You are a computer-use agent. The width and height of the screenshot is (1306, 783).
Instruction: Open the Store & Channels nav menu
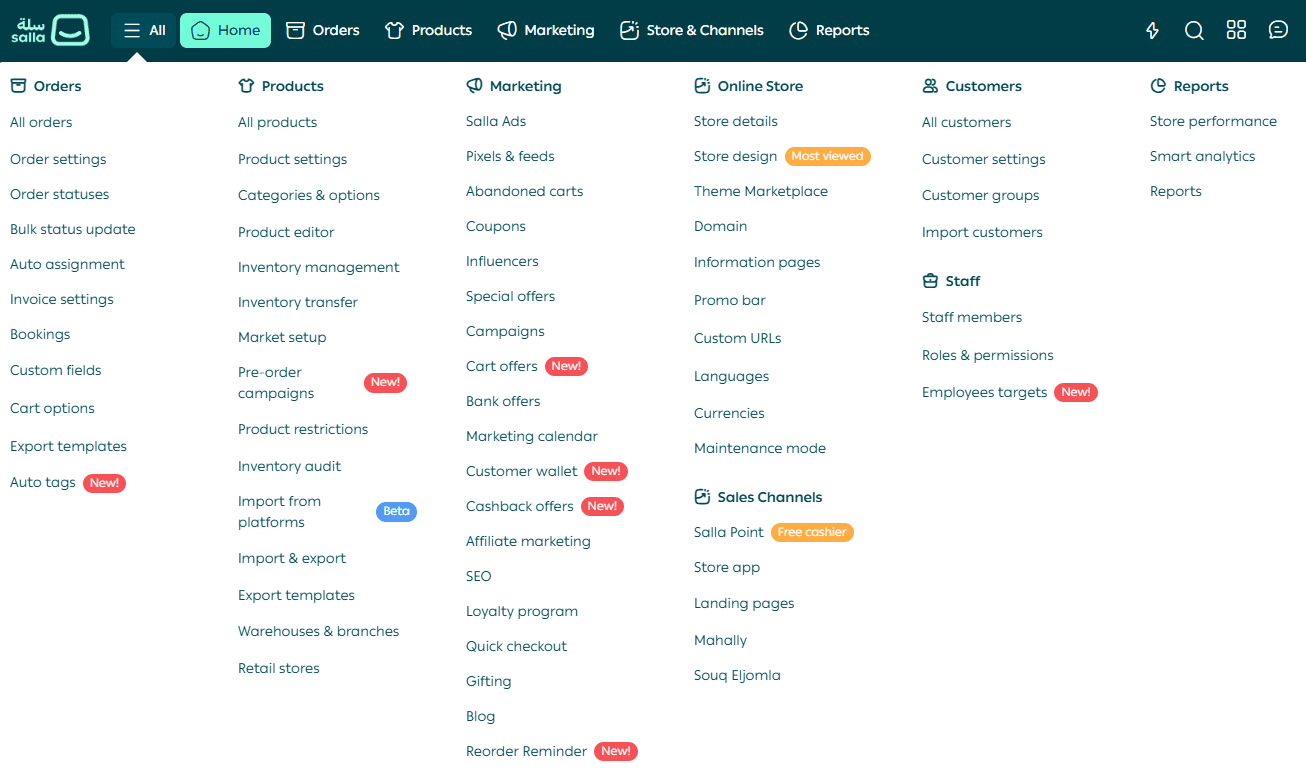pyautogui.click(x=691, y=30)
